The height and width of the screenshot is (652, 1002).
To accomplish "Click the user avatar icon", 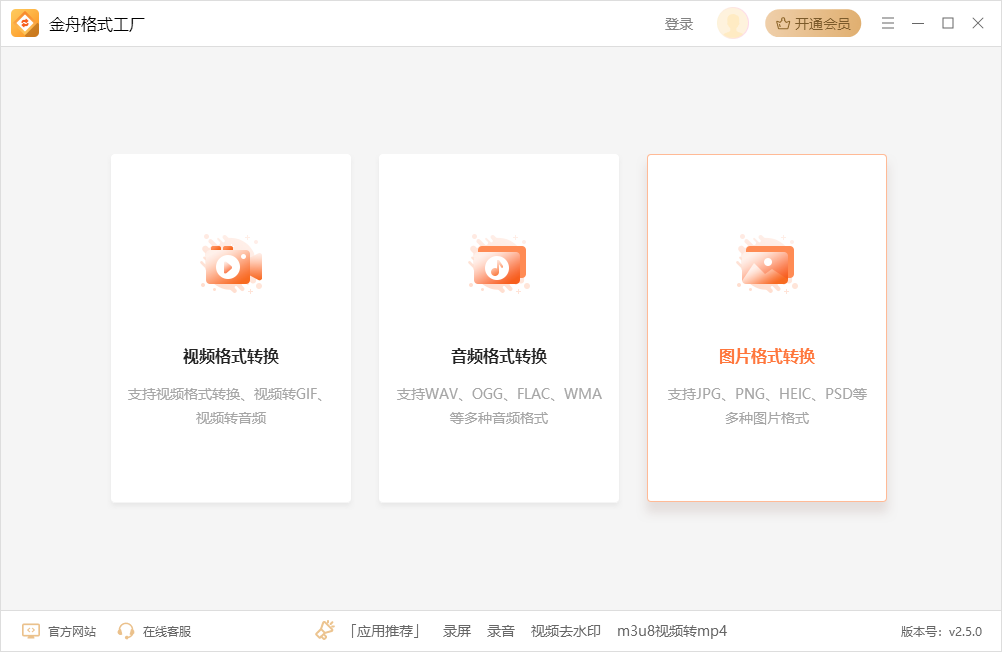I will tap(733, 22).
